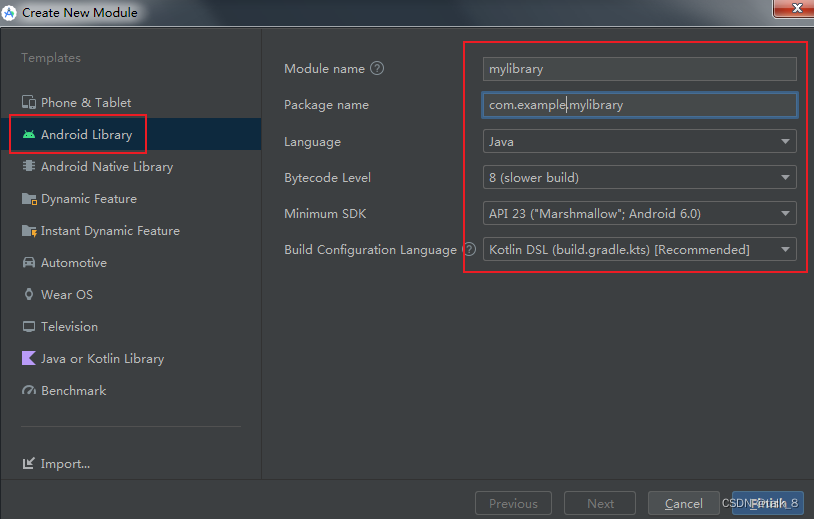Pick the Instant Dynamic Feature template
The height and width of the screenshot is (519, 814).
tap(131, 230)
